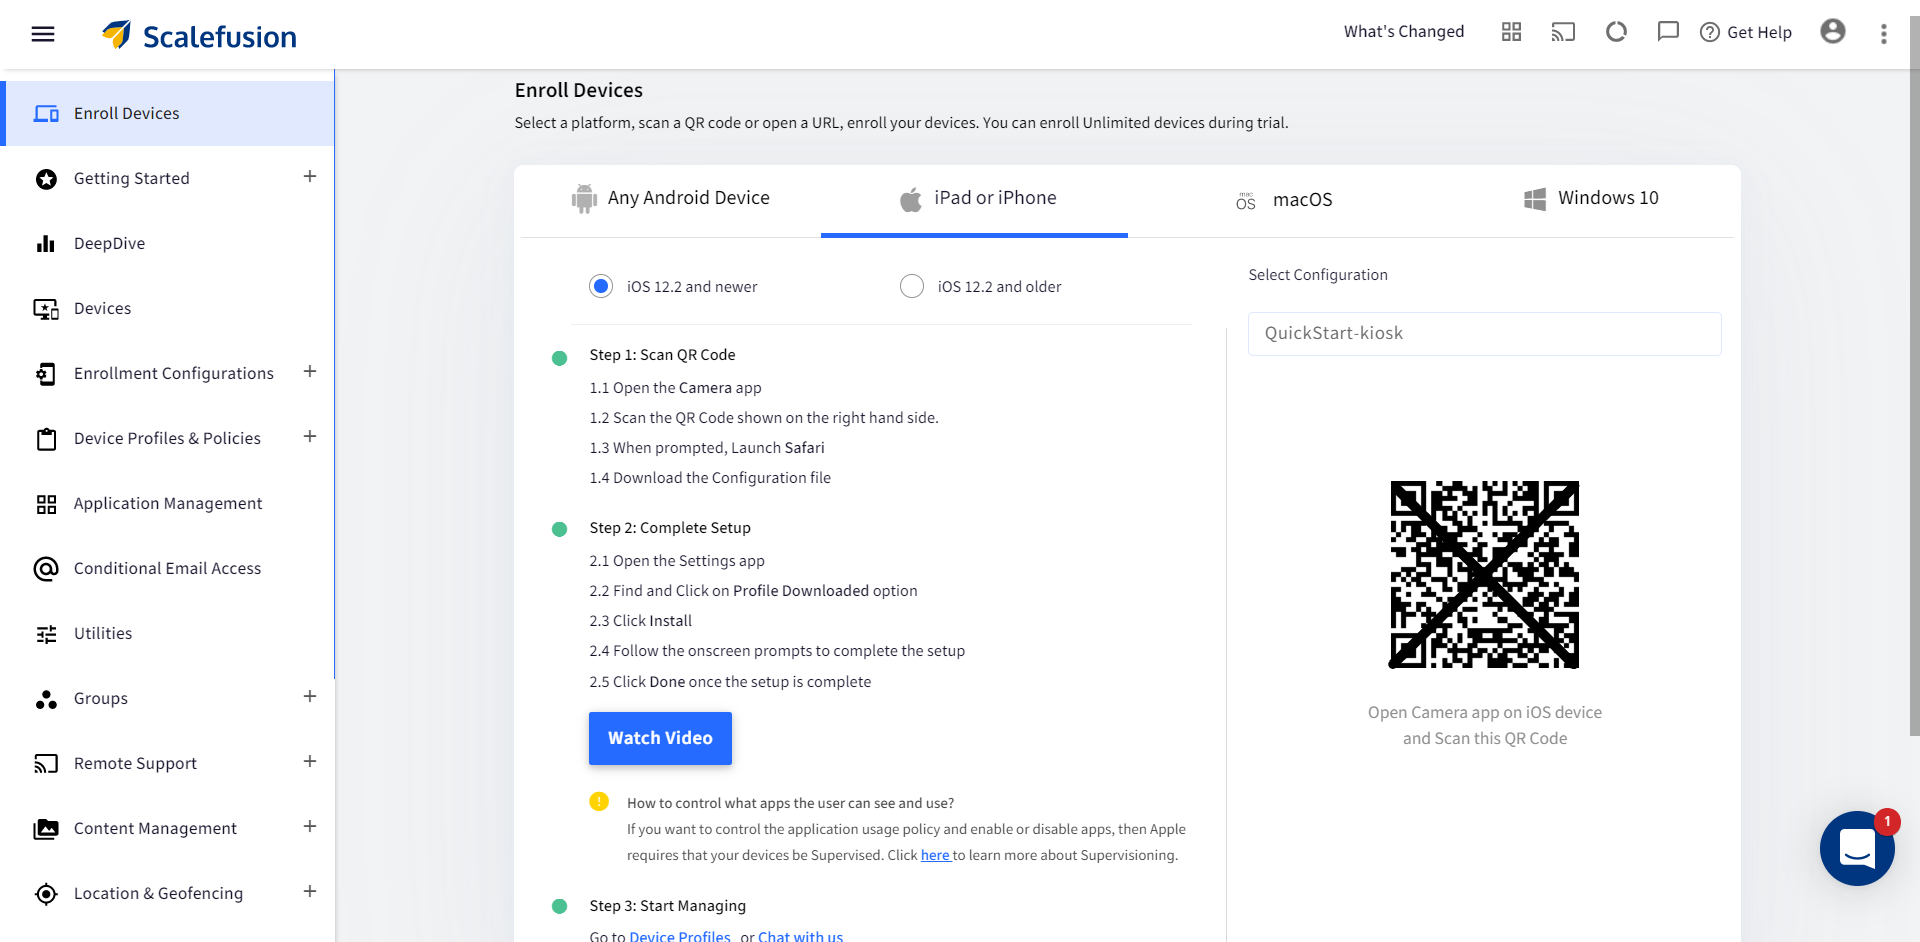Expand Content Management submenu plus
This screenshot has height=942, width=1920.
pyautogui.click(x=310, y=826)
